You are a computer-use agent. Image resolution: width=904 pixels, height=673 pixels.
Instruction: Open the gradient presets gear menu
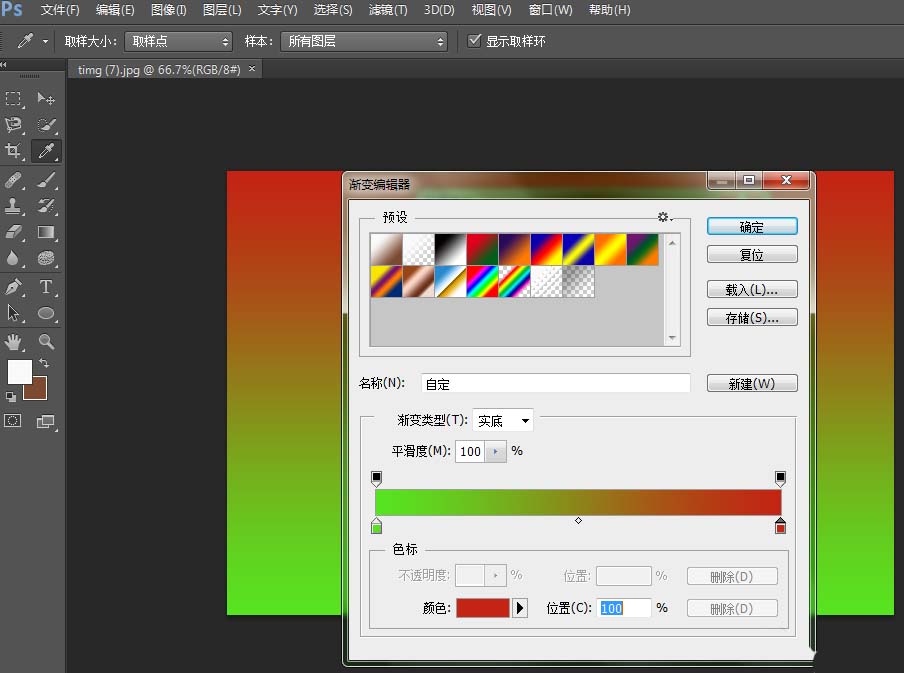point(663,217)
